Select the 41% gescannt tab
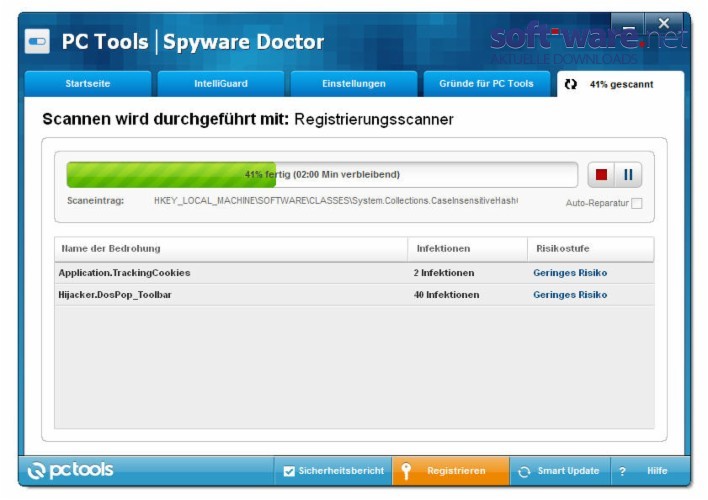Screen dimensions: 708x500 (620, 84)
